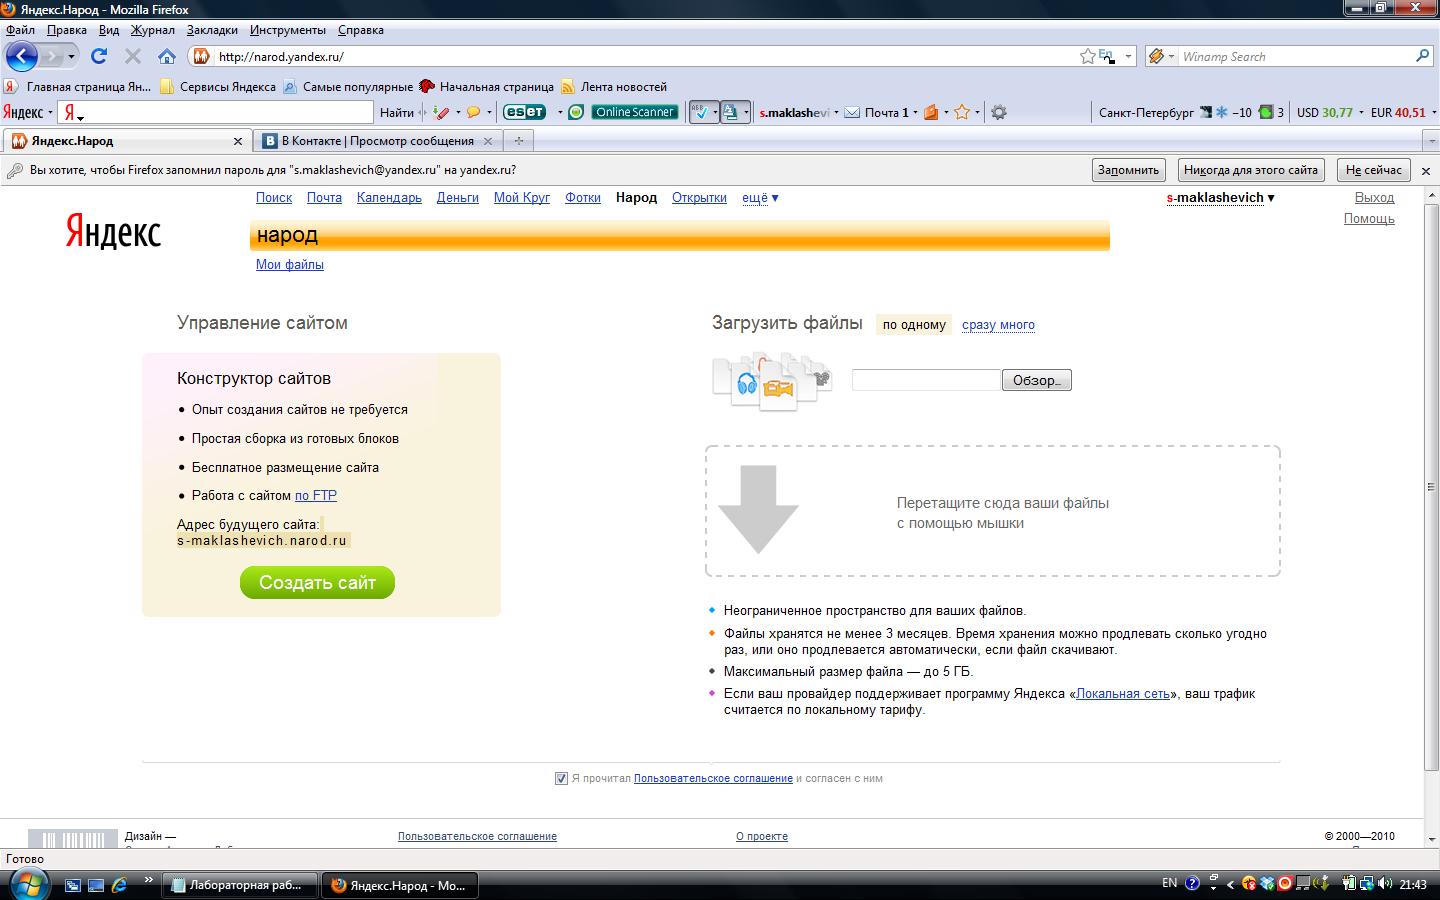The image size is (1440, 900).
Task: Click the 'Не сейчас' button
Action: (x=1374, y=170)
